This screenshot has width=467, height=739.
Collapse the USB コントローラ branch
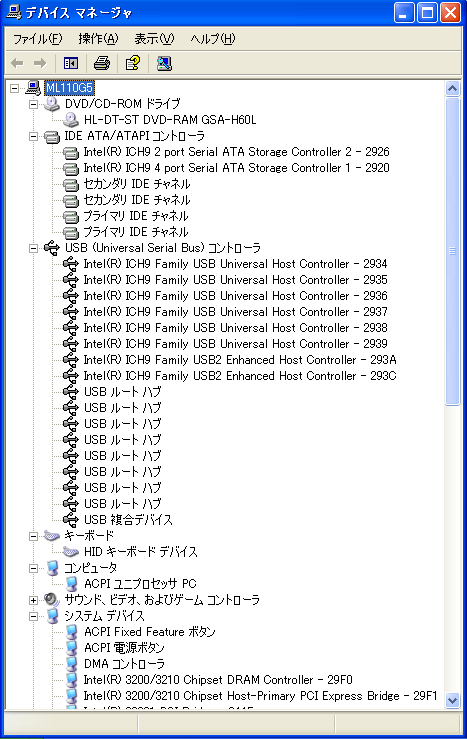click(x=33, y=248)
